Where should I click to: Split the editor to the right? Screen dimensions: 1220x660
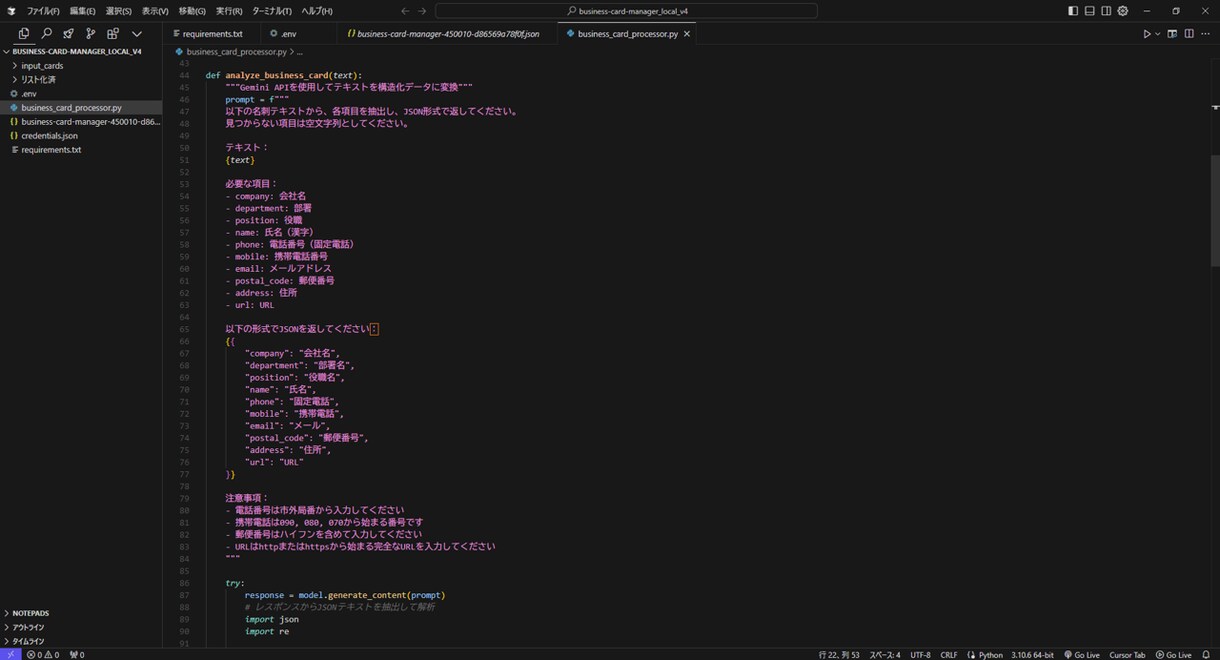pos(1189,34)
